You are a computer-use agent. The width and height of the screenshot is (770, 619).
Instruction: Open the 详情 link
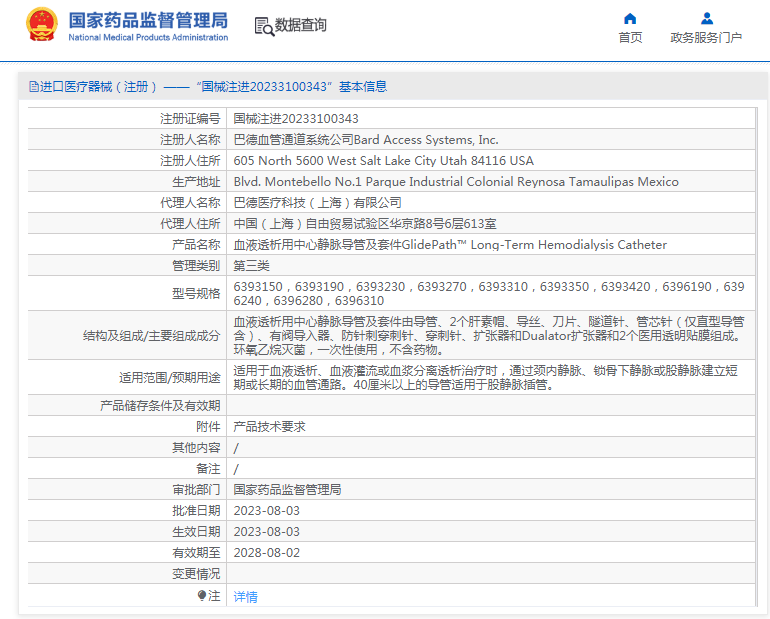pyautogui.click(x=245, y=596)
